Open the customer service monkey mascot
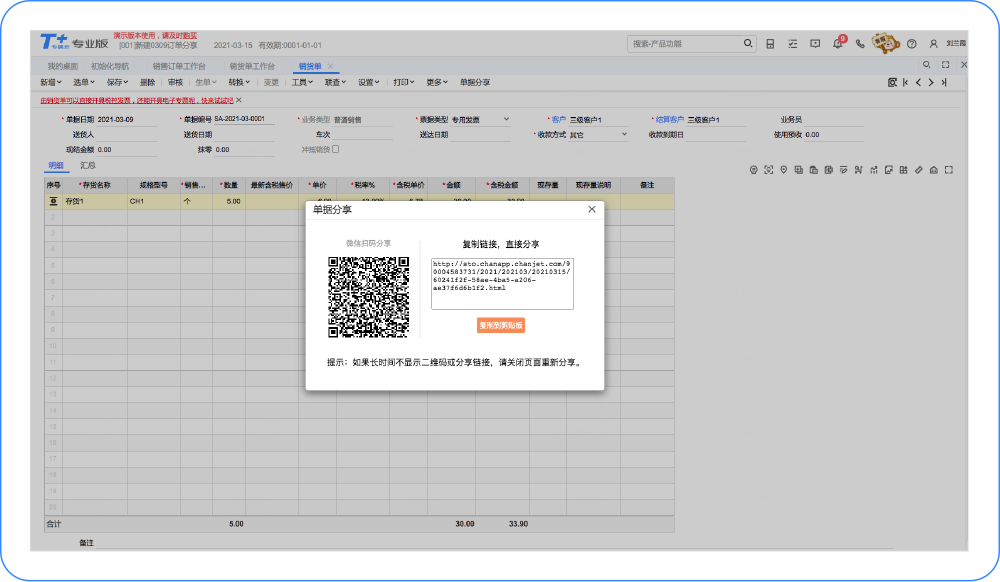1000x582 pixels. coord(885,43)
